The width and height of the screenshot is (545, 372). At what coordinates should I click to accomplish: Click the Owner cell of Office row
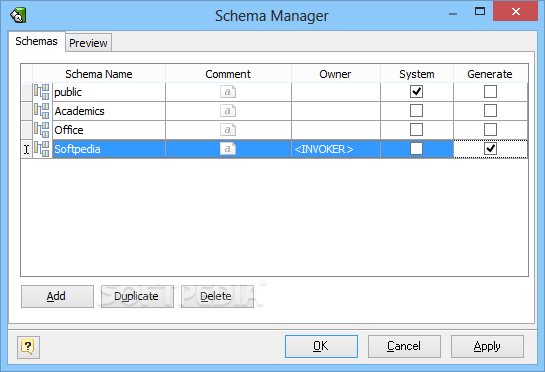coord(336,130)
